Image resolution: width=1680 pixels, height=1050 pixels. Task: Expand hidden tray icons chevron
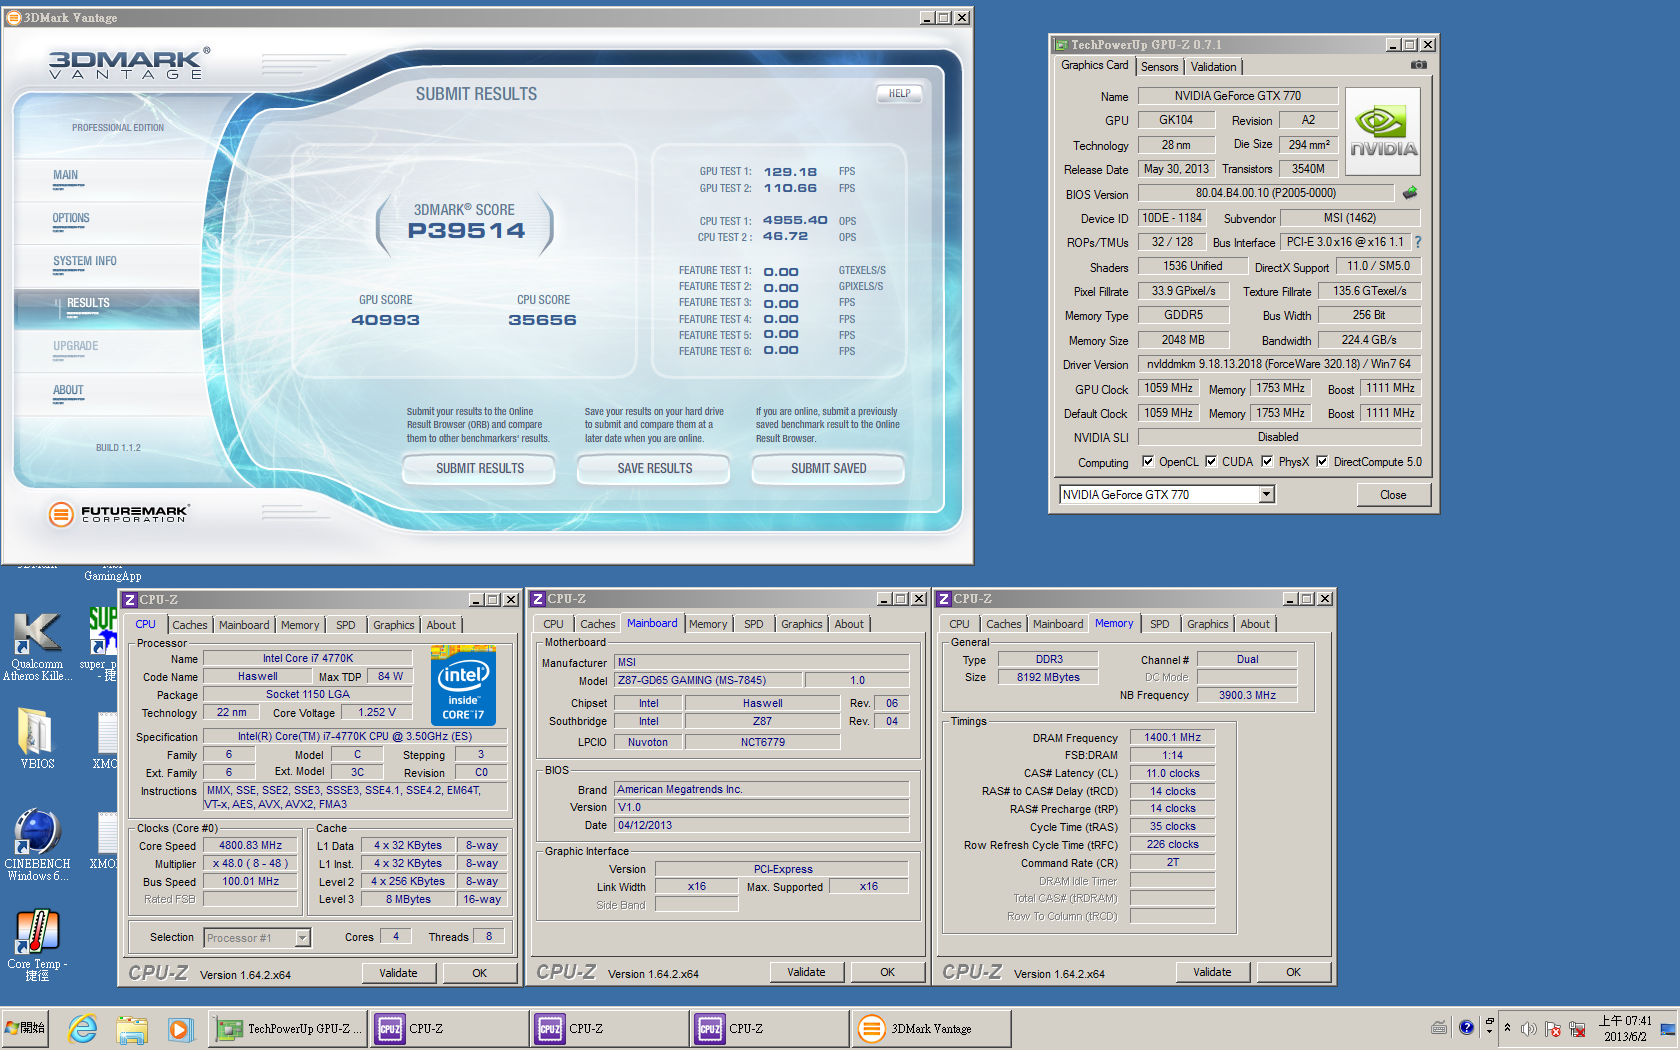pyautogui.click(x=1507, y=1028)
